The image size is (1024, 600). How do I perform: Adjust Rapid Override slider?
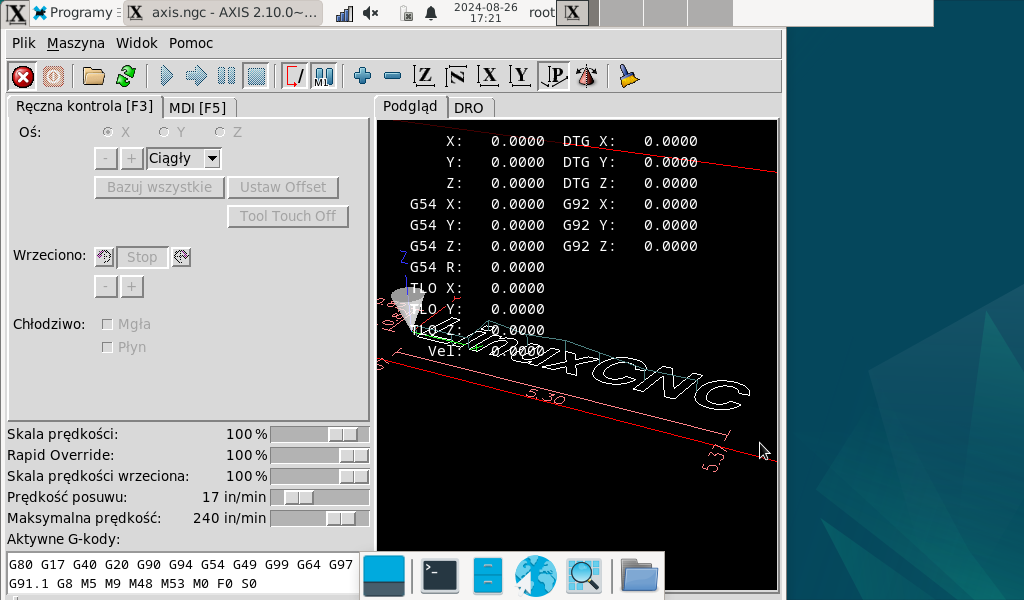[x=320, y=456]
